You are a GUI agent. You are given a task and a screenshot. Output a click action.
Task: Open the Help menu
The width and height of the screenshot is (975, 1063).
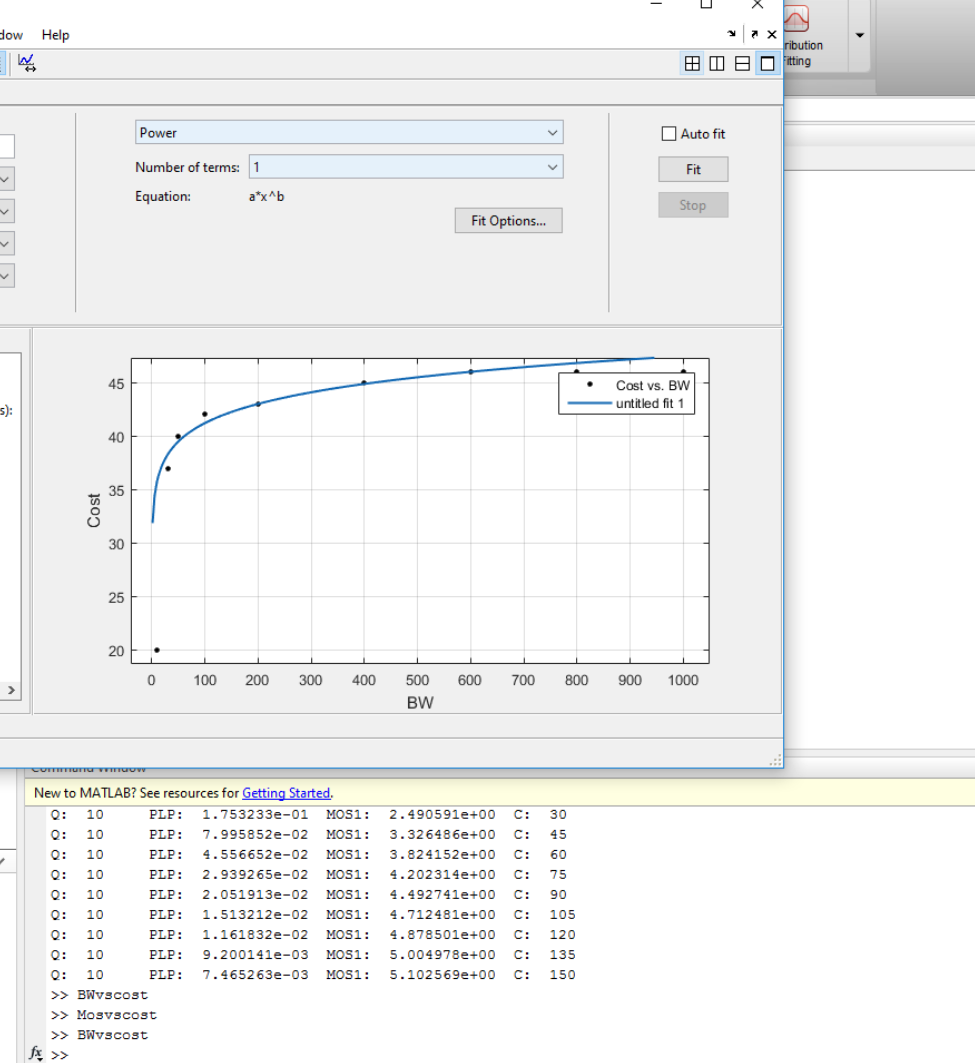point(55,35)
